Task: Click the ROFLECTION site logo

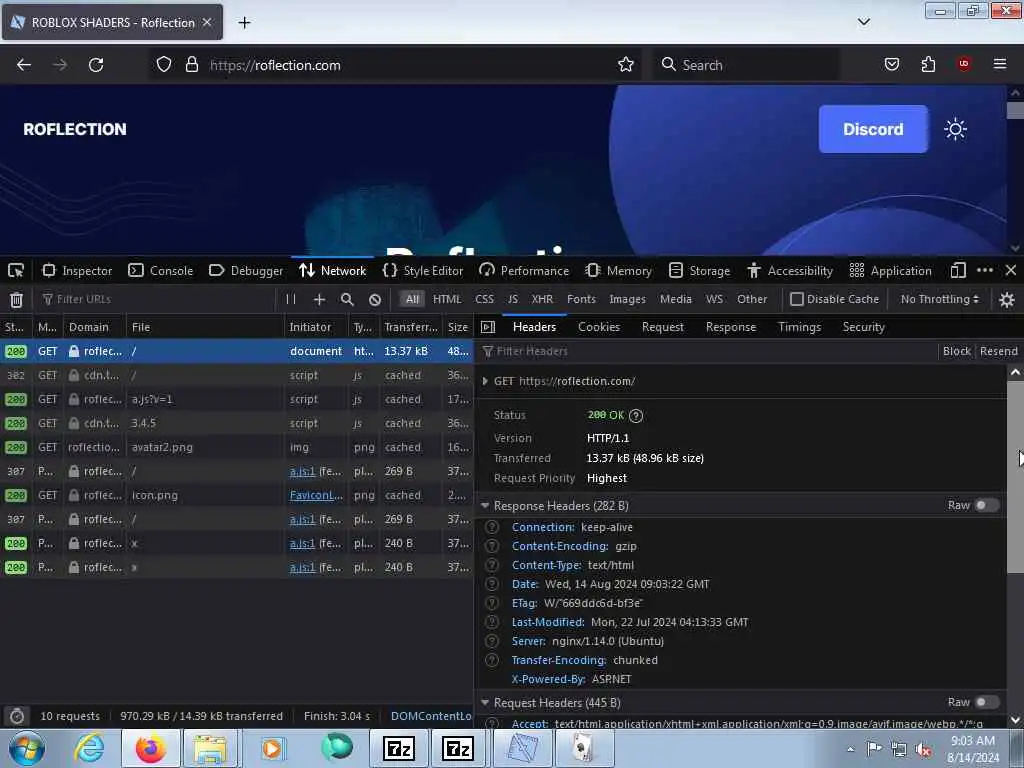Action: 75,129
